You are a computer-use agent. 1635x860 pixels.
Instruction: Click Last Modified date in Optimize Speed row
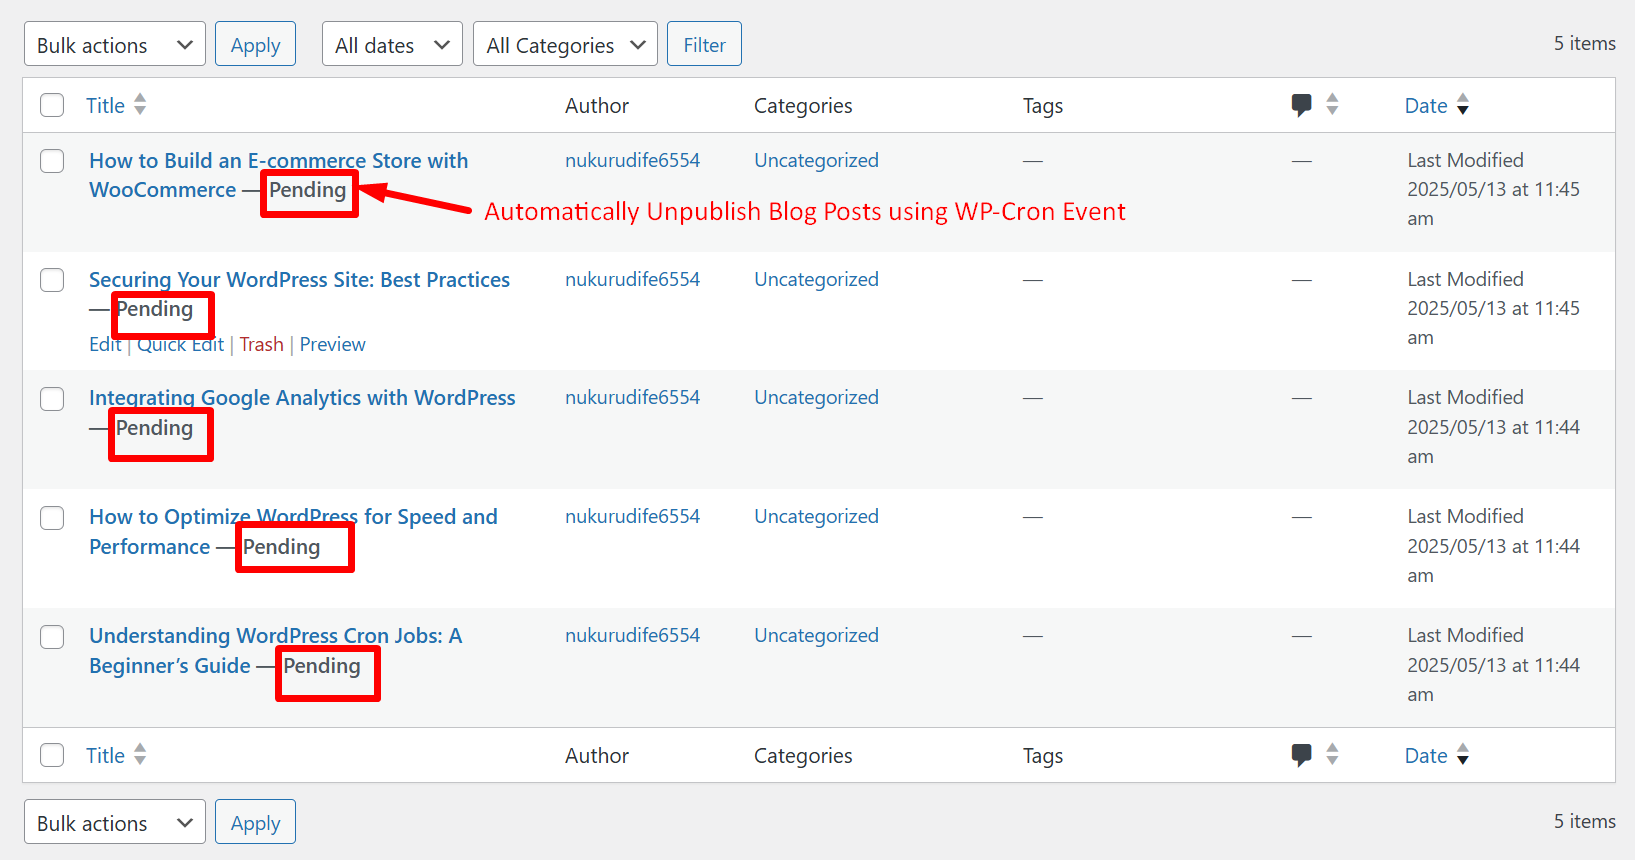coord(1493,546)
